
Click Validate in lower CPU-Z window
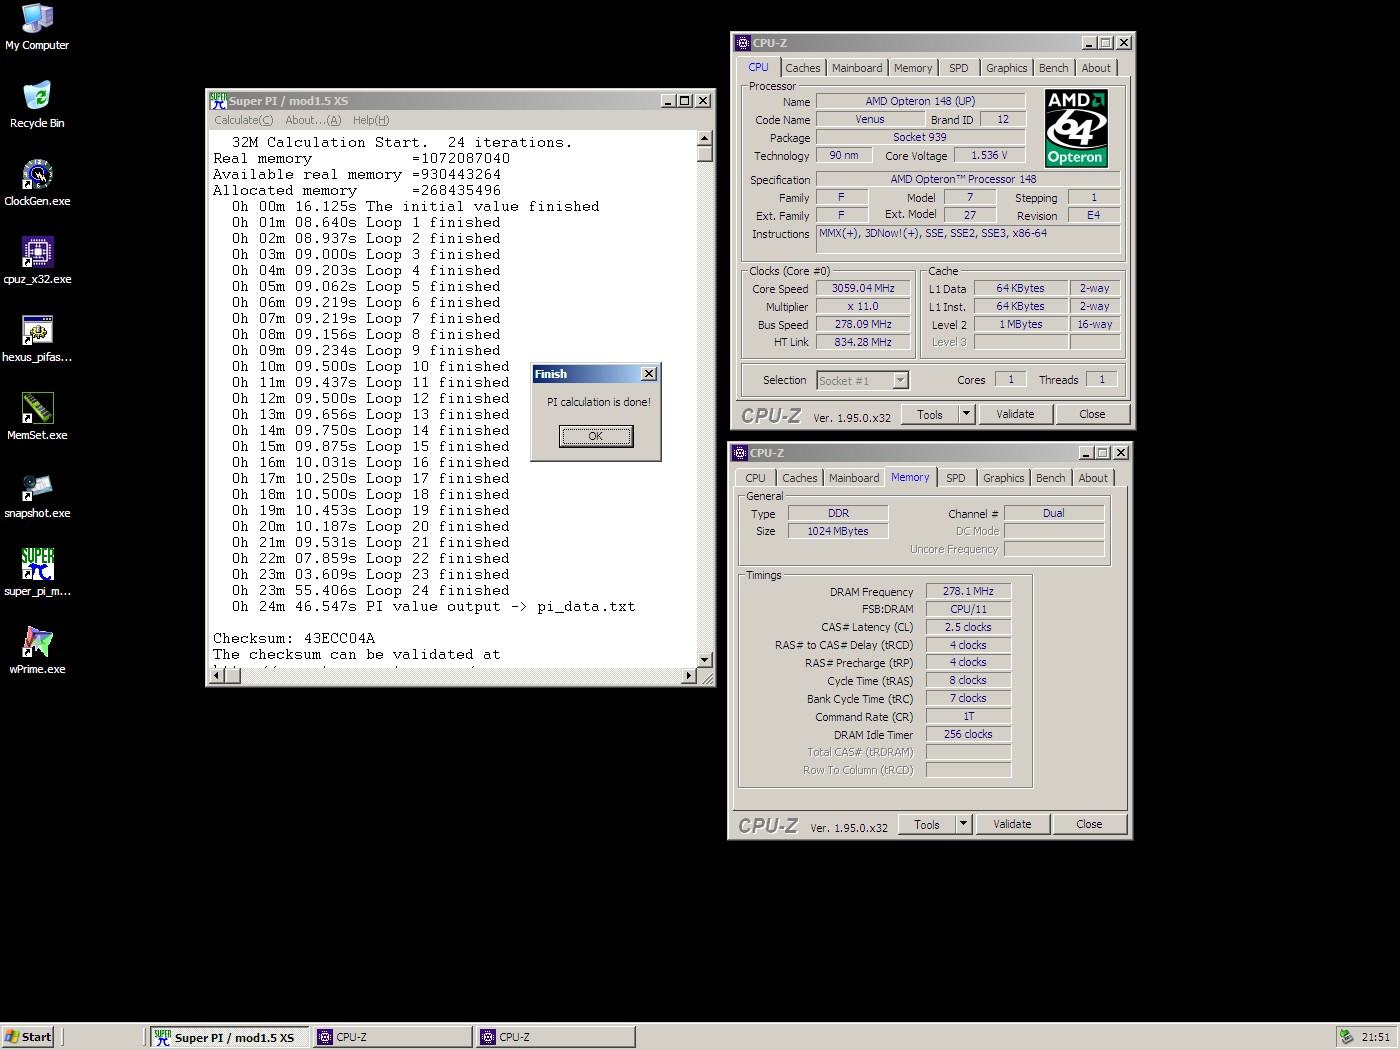point(1012,824)
